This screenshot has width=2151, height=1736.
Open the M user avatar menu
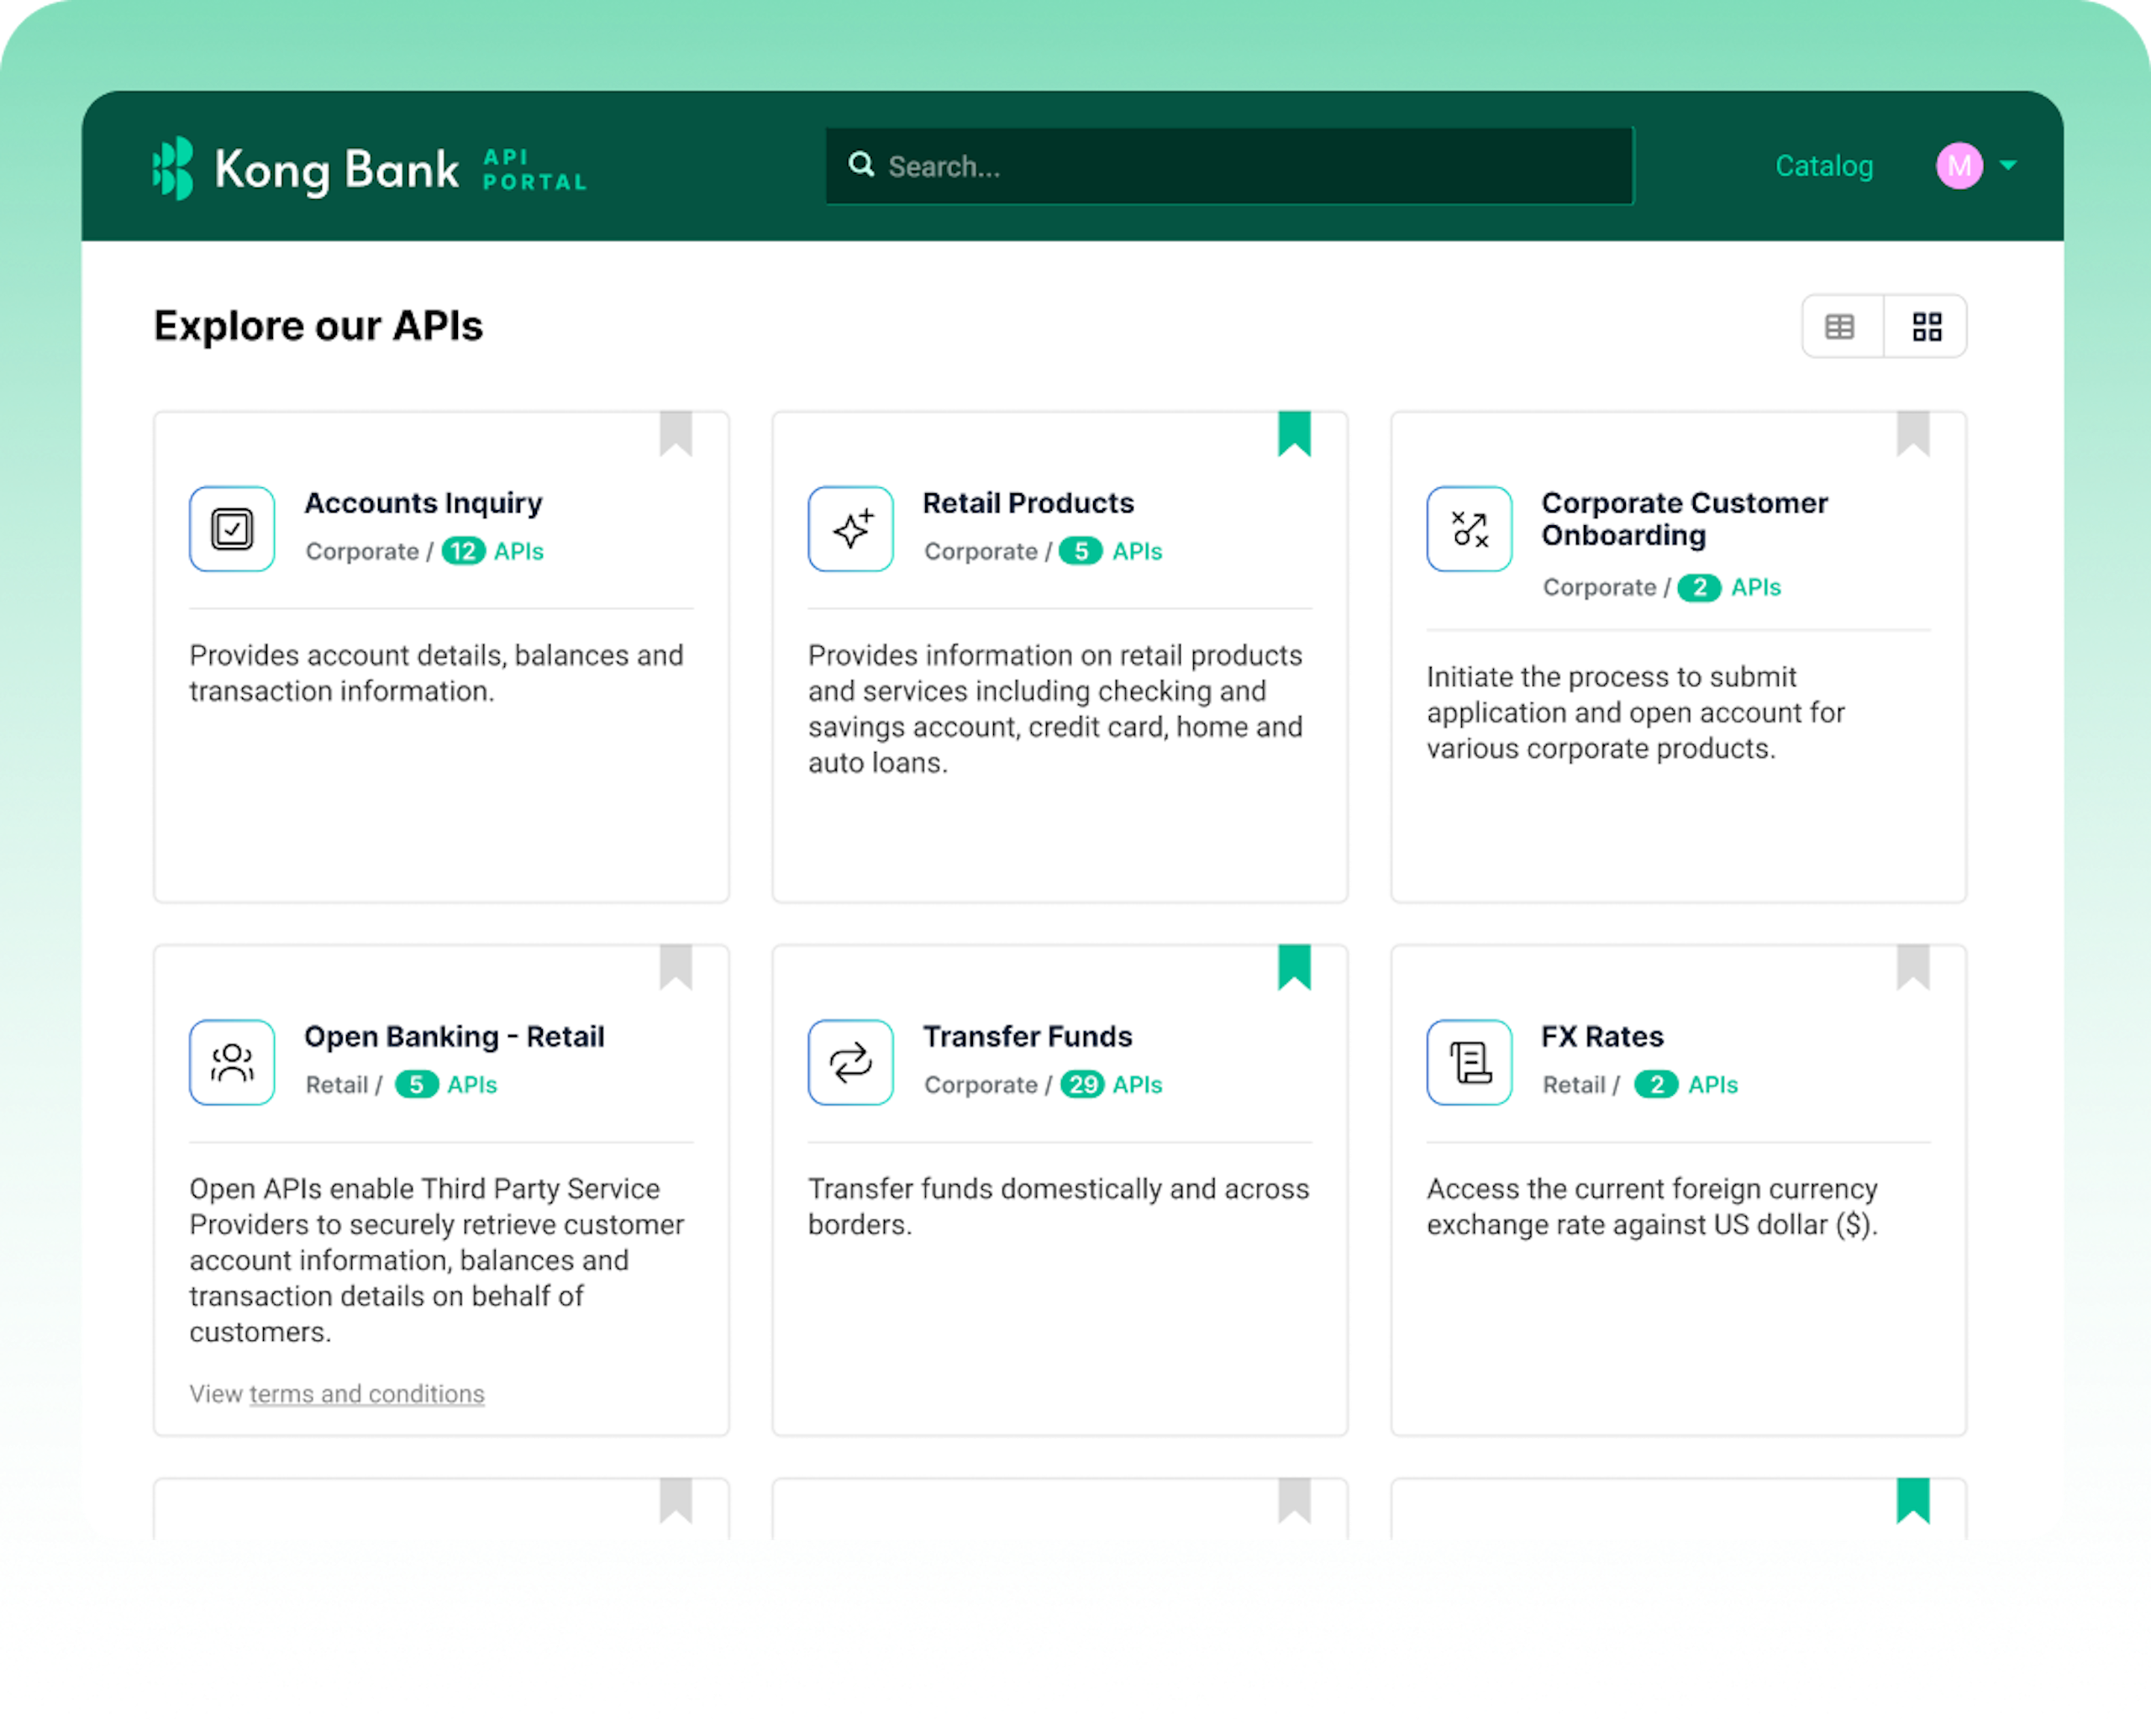click(1959, 165)
